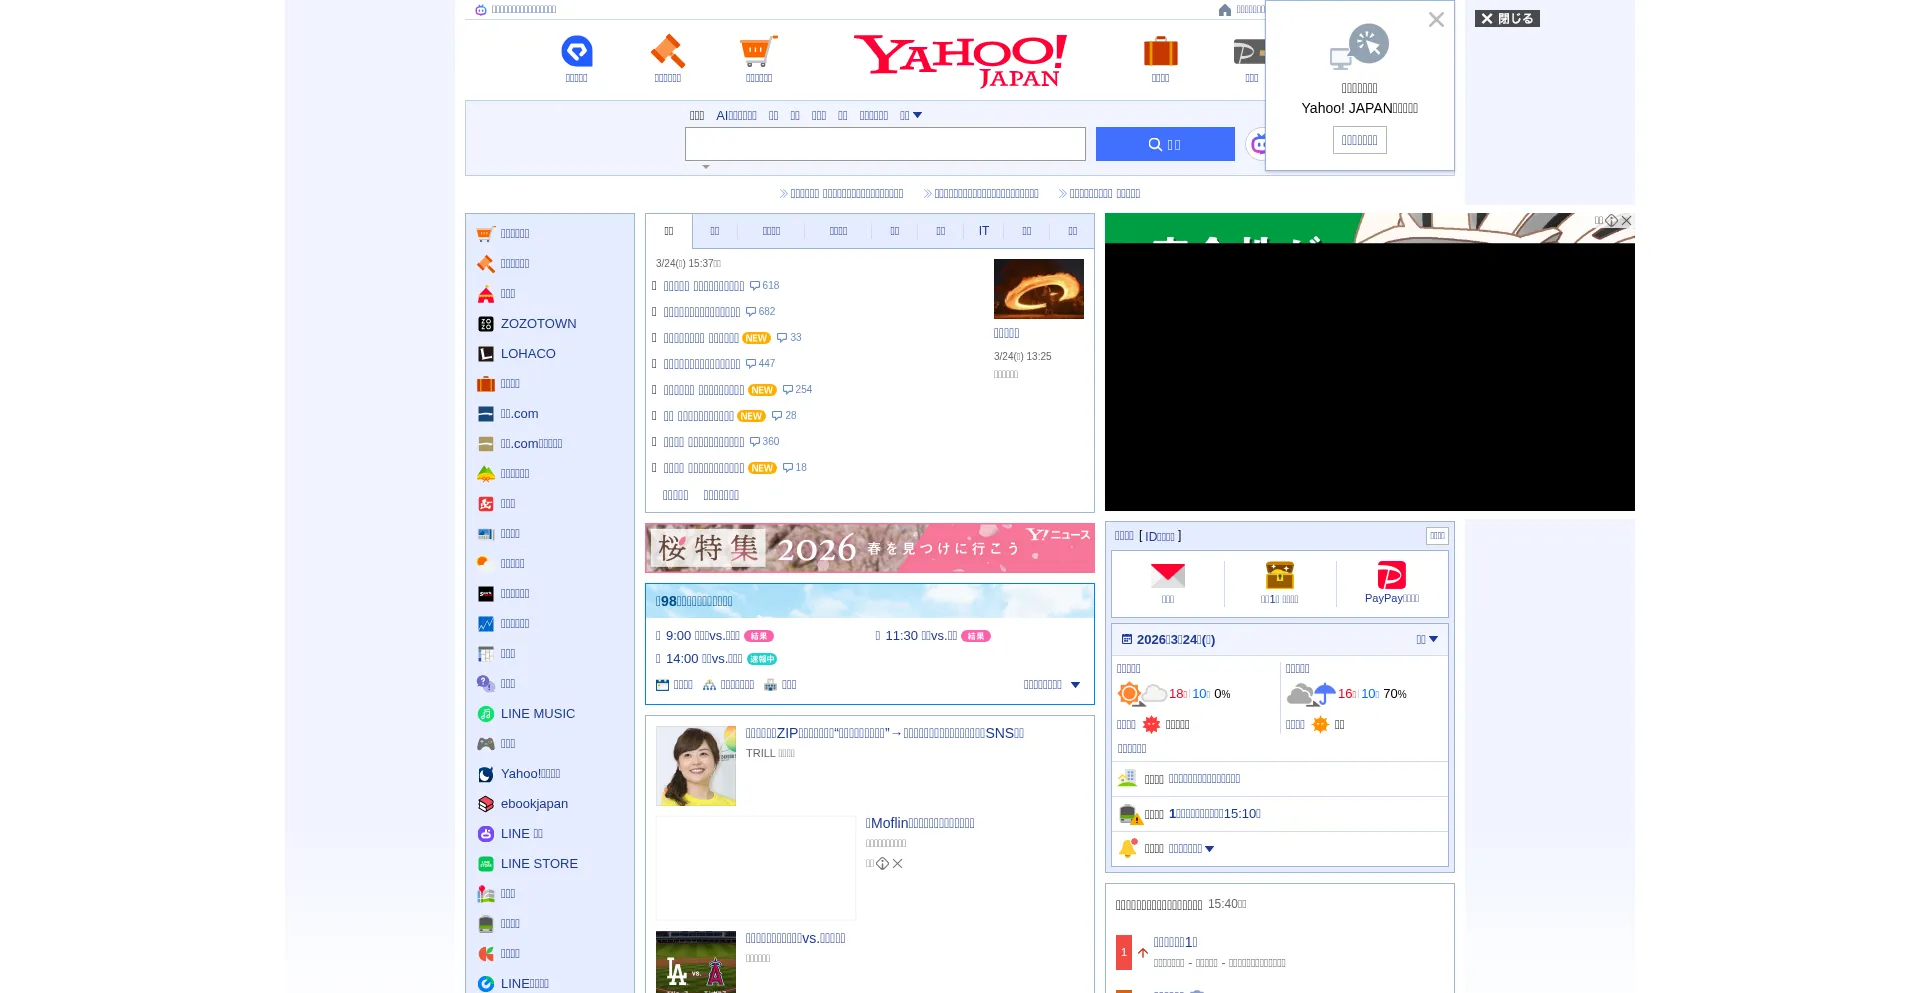Click the shopping cart icon in the left sidebar
This screenshot has height=993, width=1920.
(x=486, y=234)
